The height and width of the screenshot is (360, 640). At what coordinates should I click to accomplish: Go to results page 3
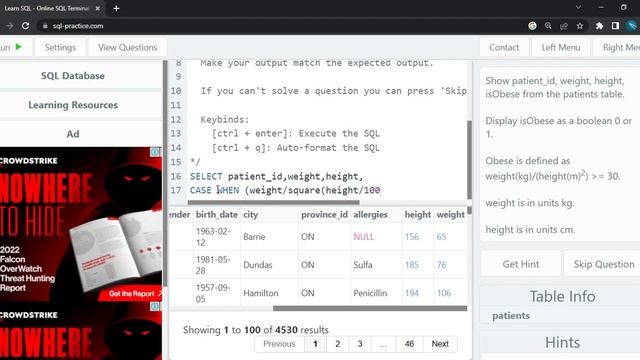coord(360,344)
